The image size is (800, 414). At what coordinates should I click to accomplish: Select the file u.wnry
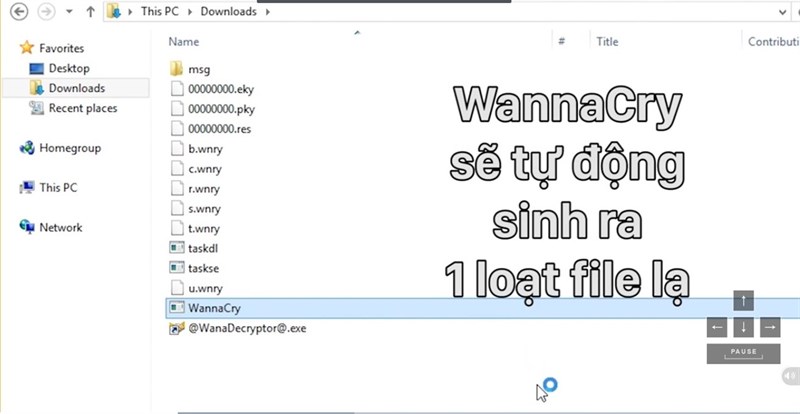pyautogui.click(x=205, y=288)
